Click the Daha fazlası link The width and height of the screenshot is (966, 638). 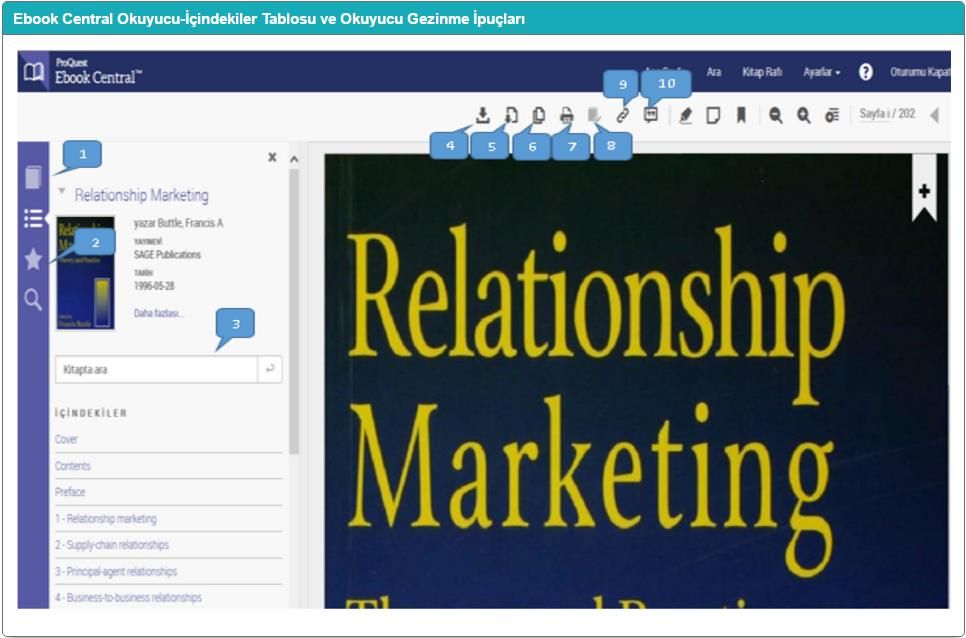[158, 313]
